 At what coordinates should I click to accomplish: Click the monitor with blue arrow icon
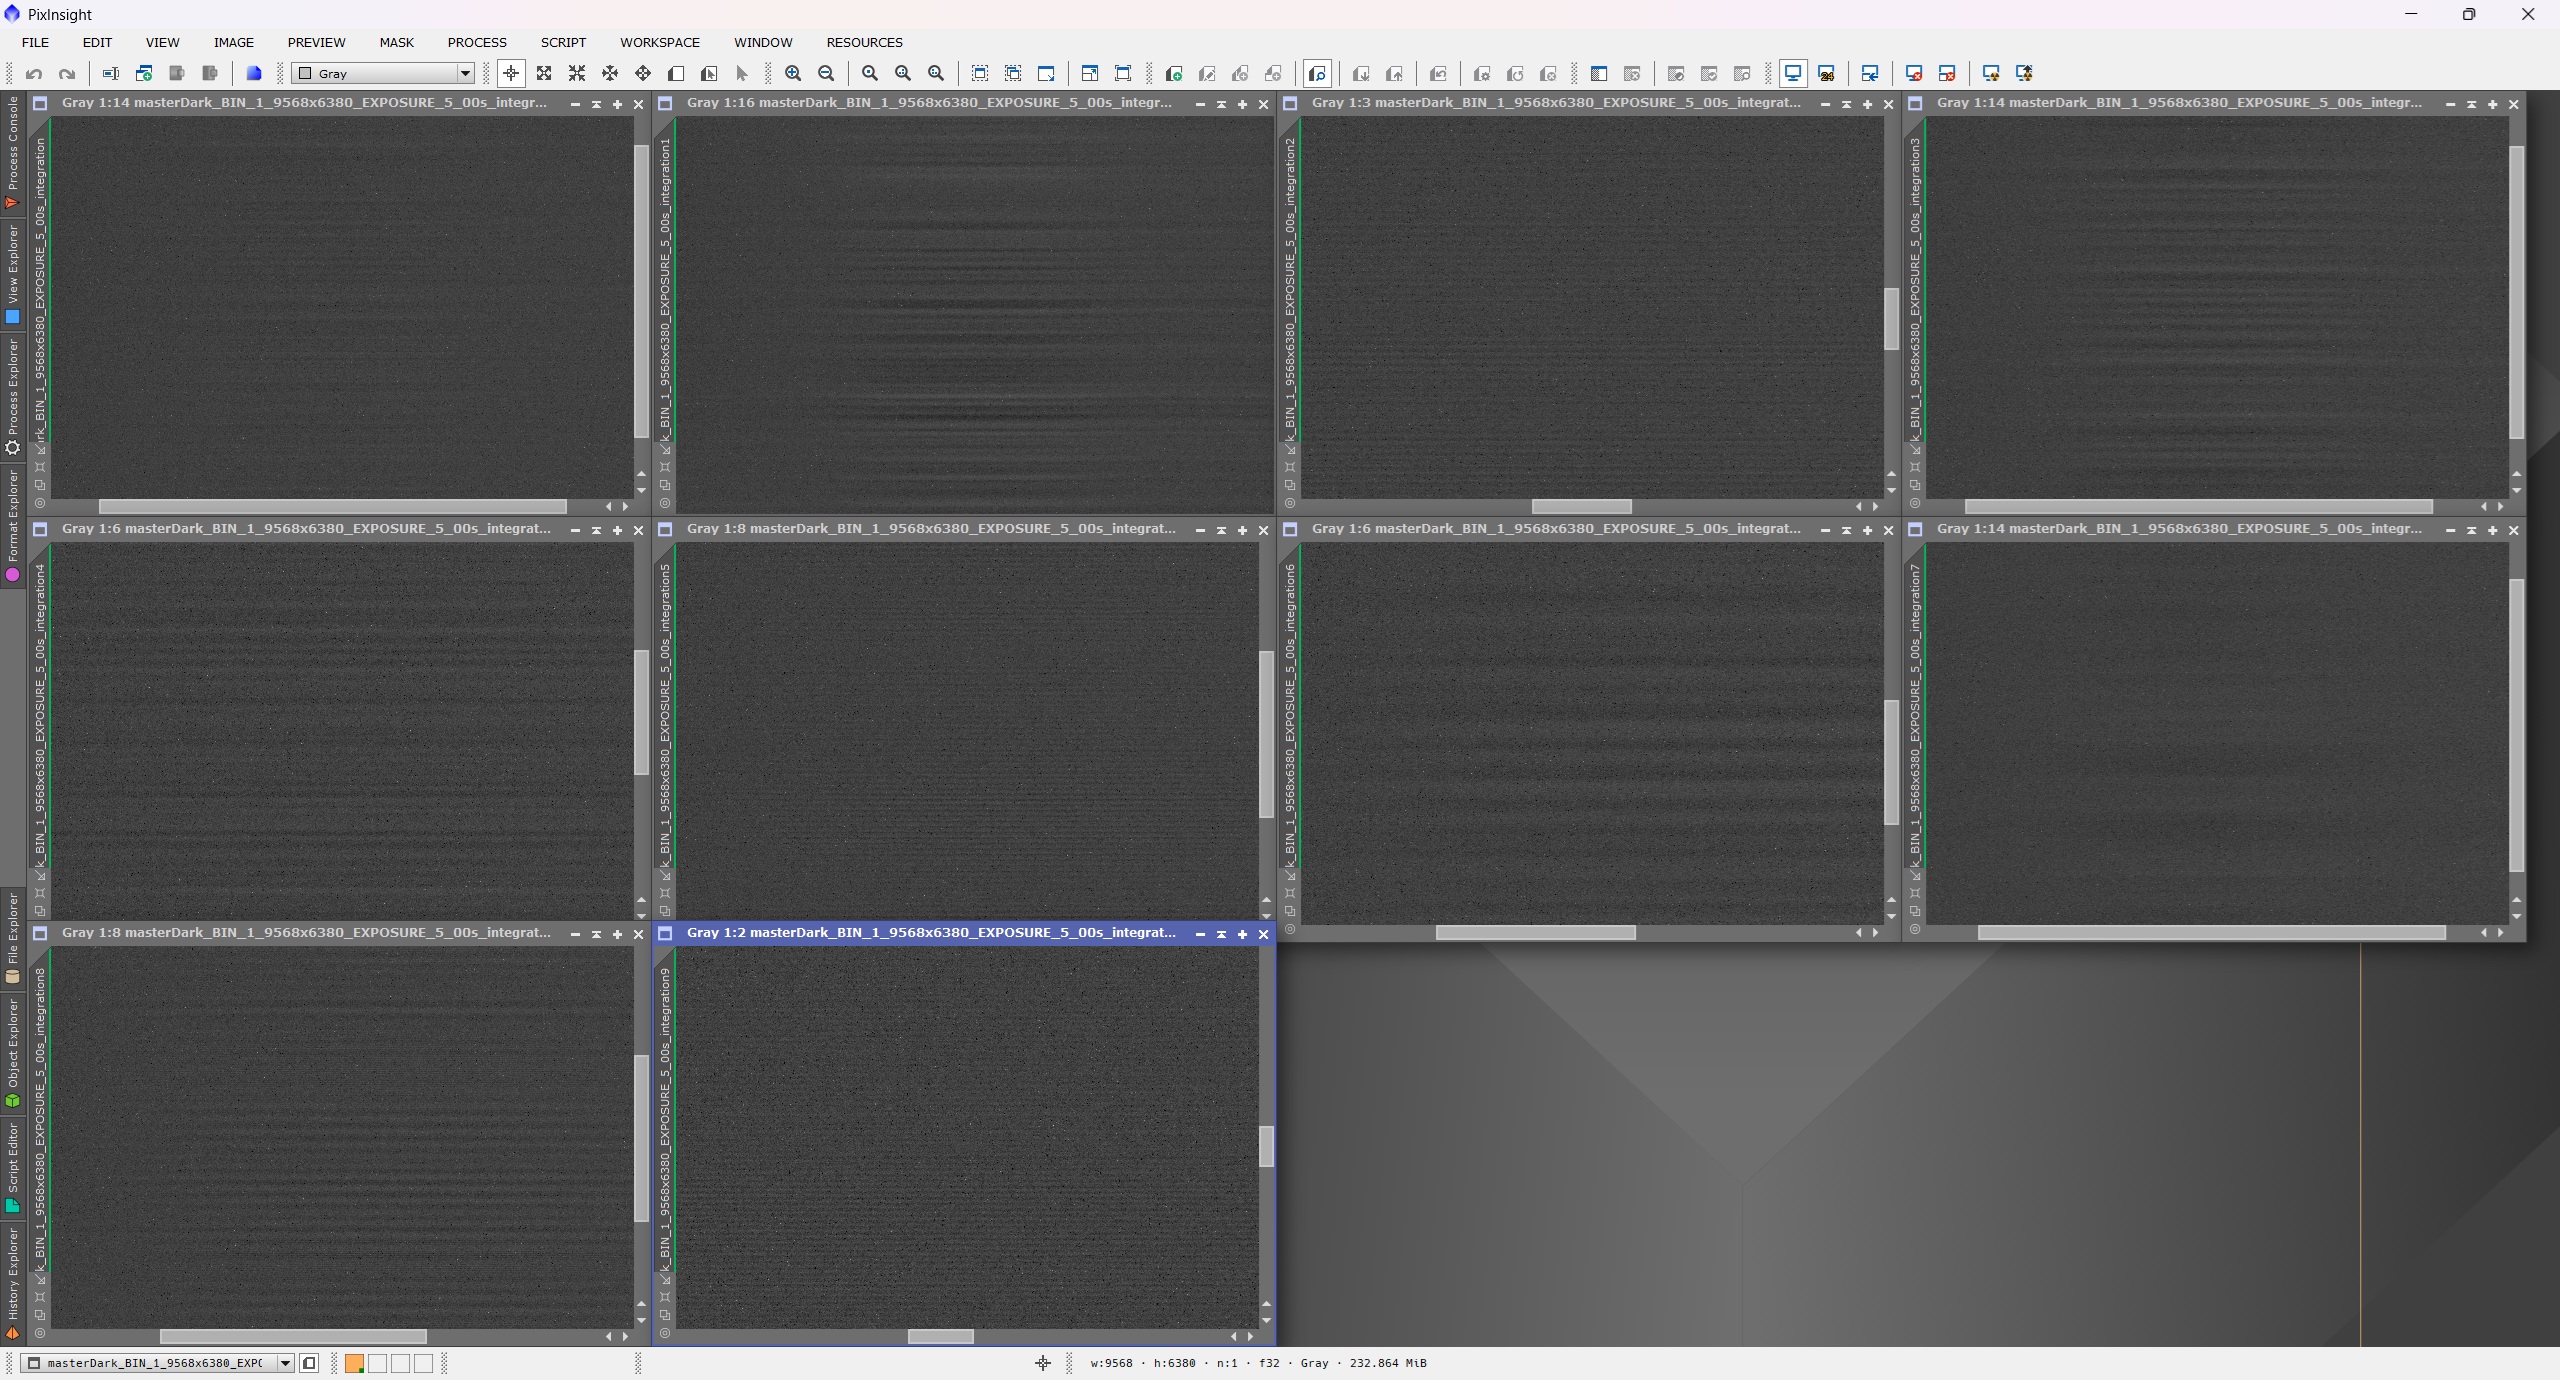point(1869,73)
